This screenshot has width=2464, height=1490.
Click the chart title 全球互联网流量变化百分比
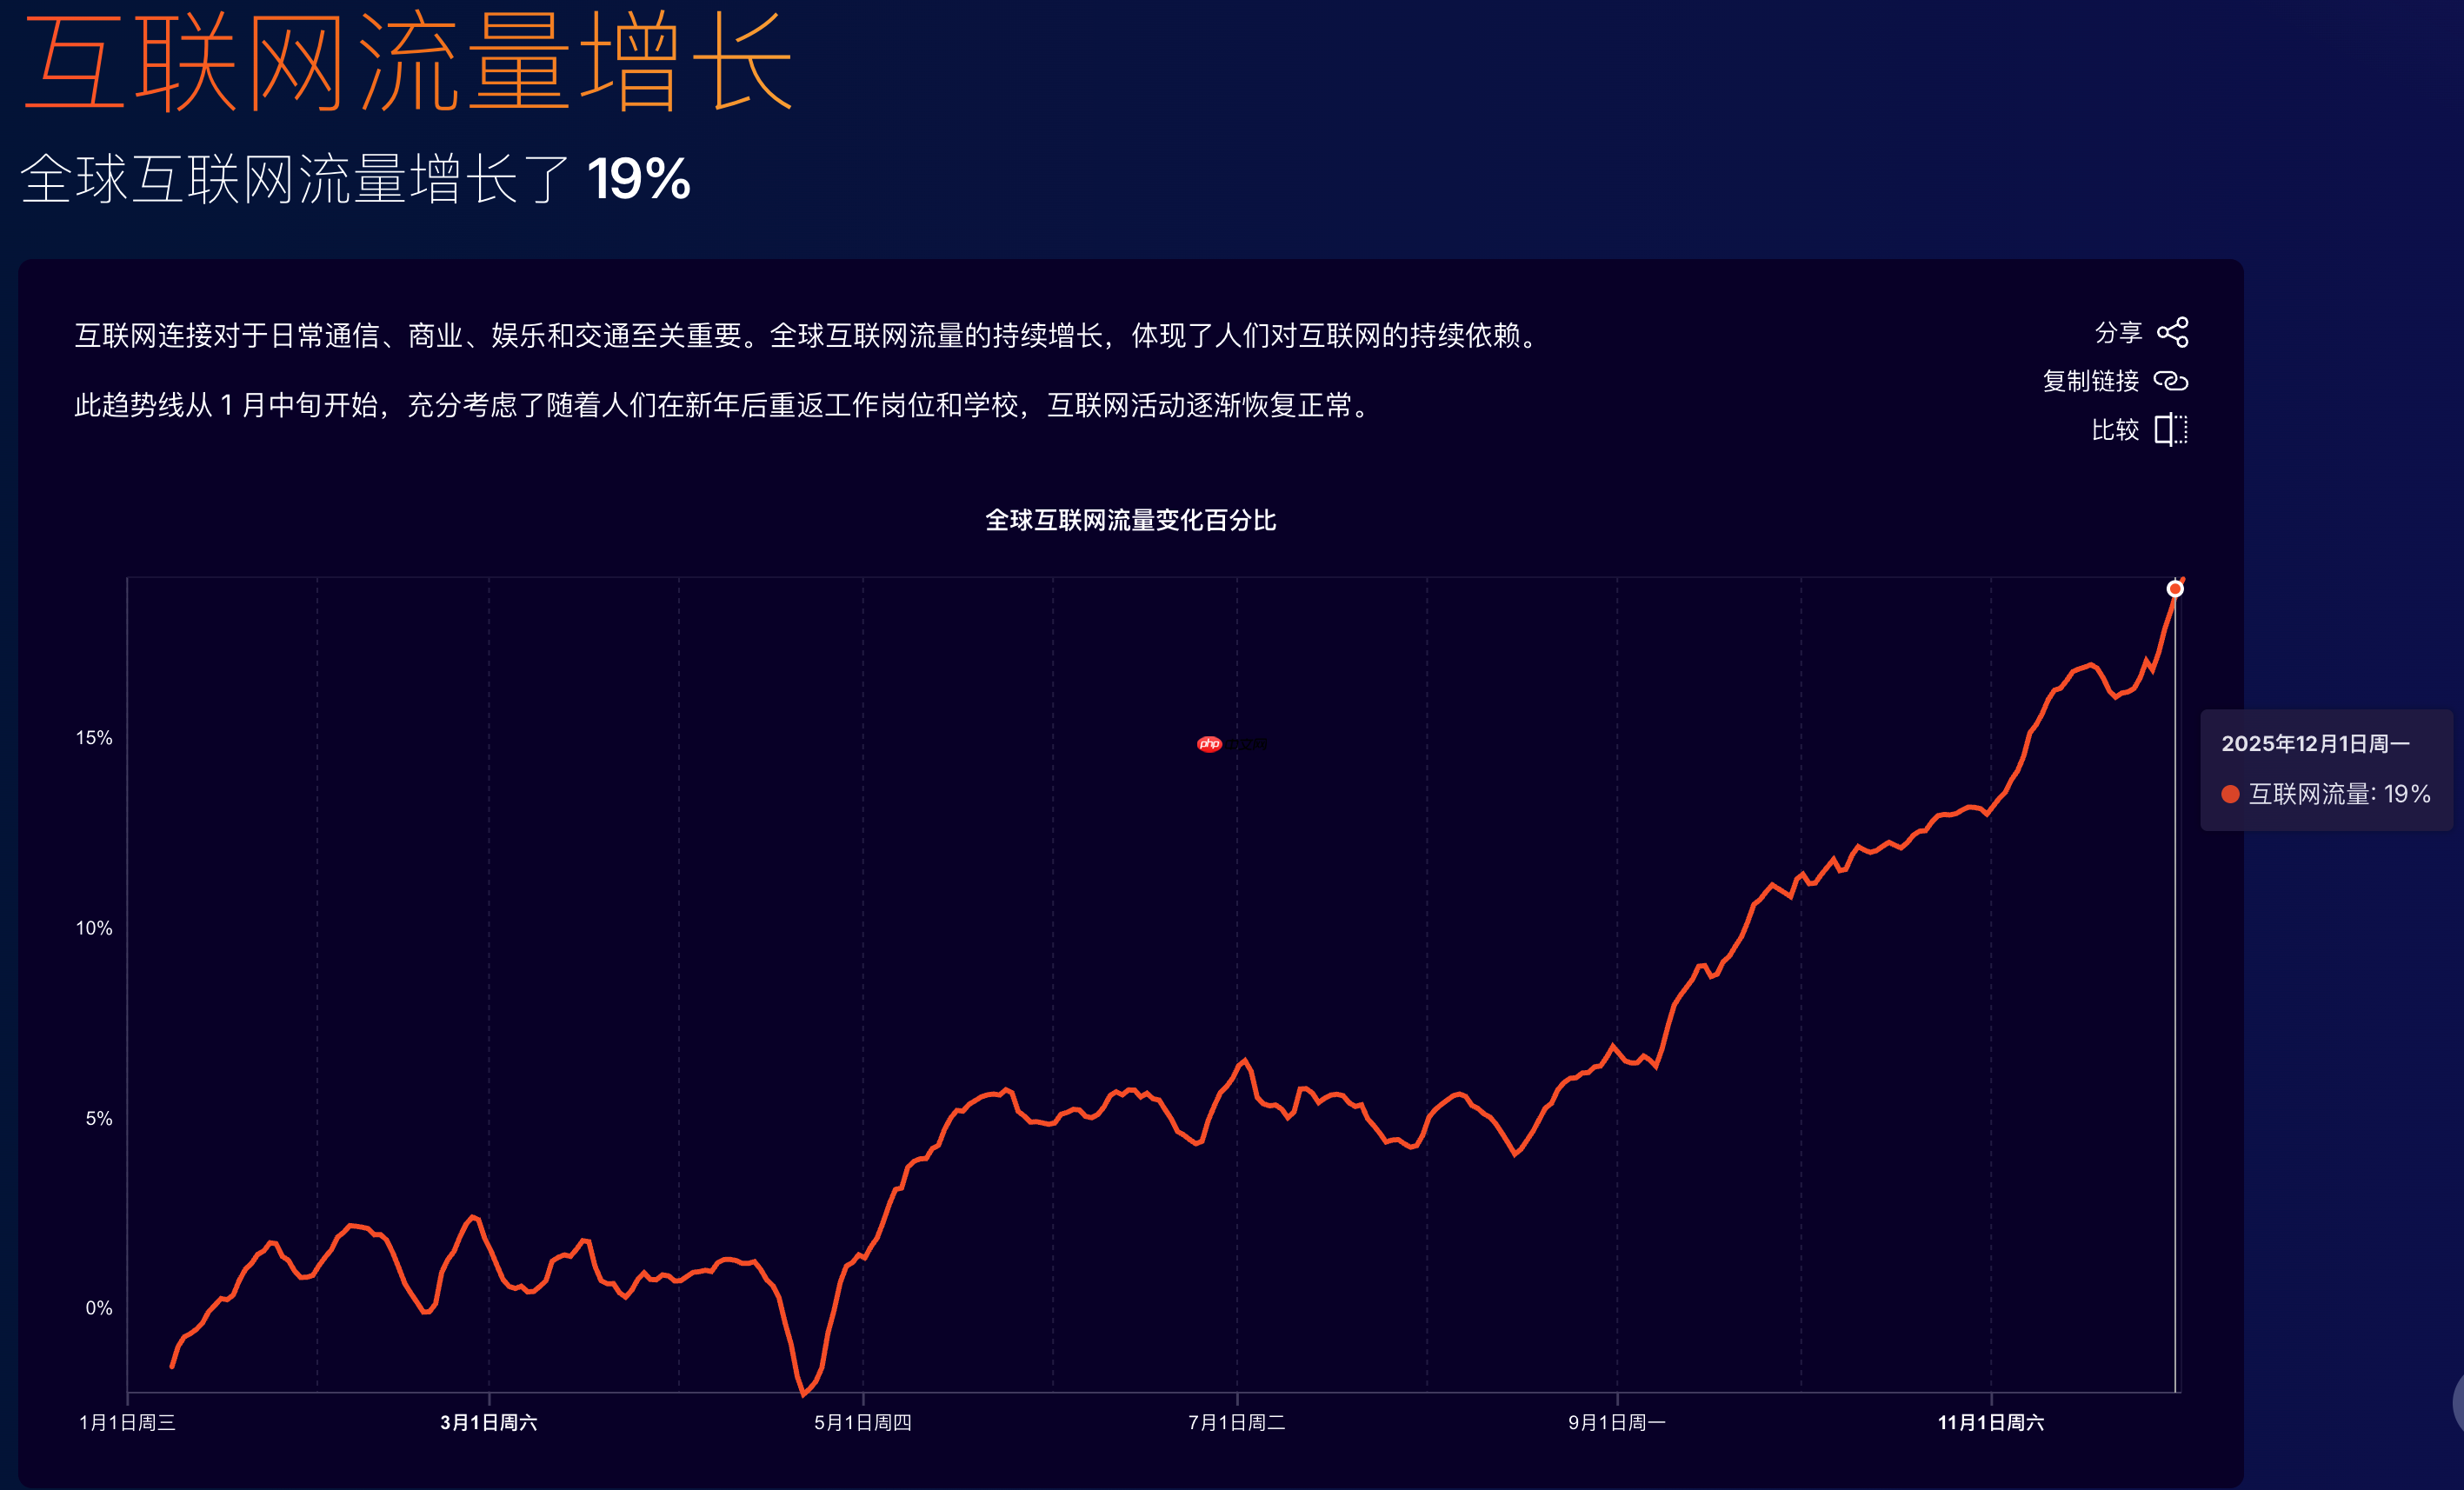(x=1132, y=521)
